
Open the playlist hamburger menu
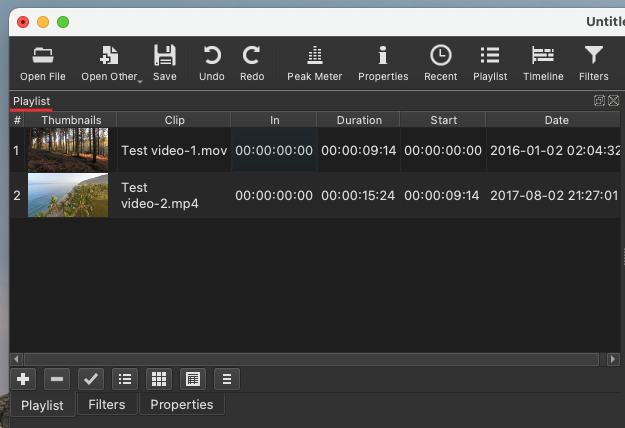(227, 379)
